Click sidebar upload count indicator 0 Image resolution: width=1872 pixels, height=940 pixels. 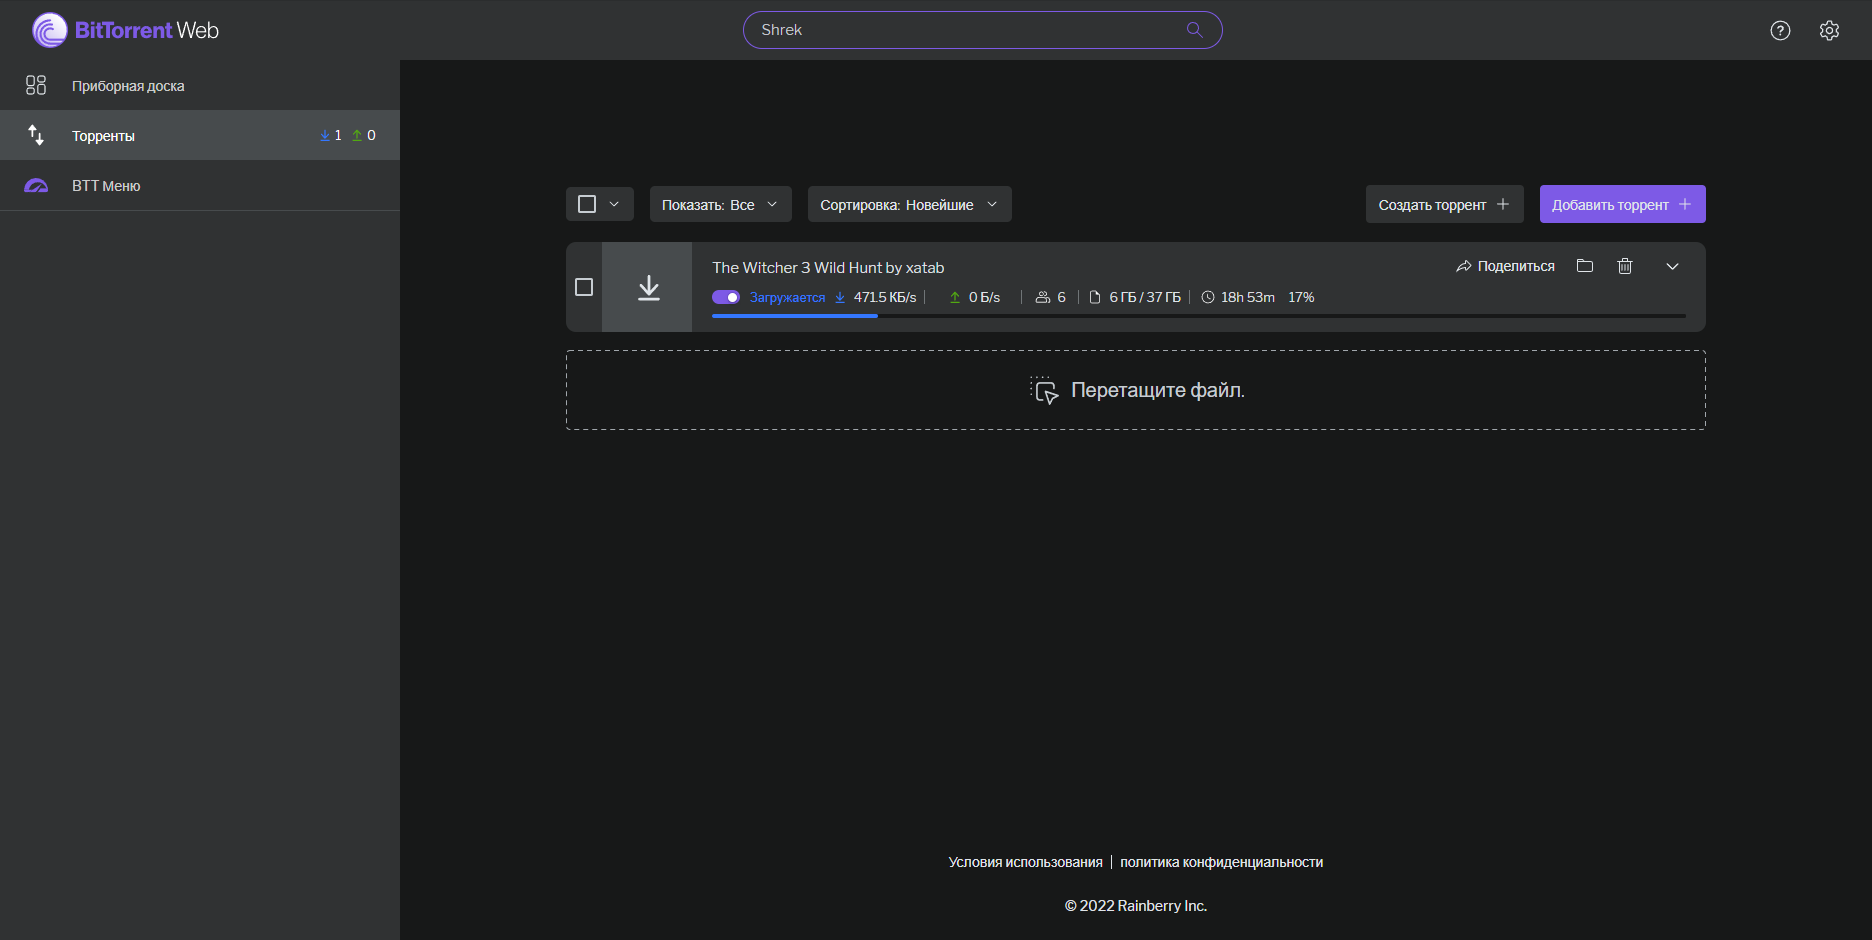[x=364, y=135]
